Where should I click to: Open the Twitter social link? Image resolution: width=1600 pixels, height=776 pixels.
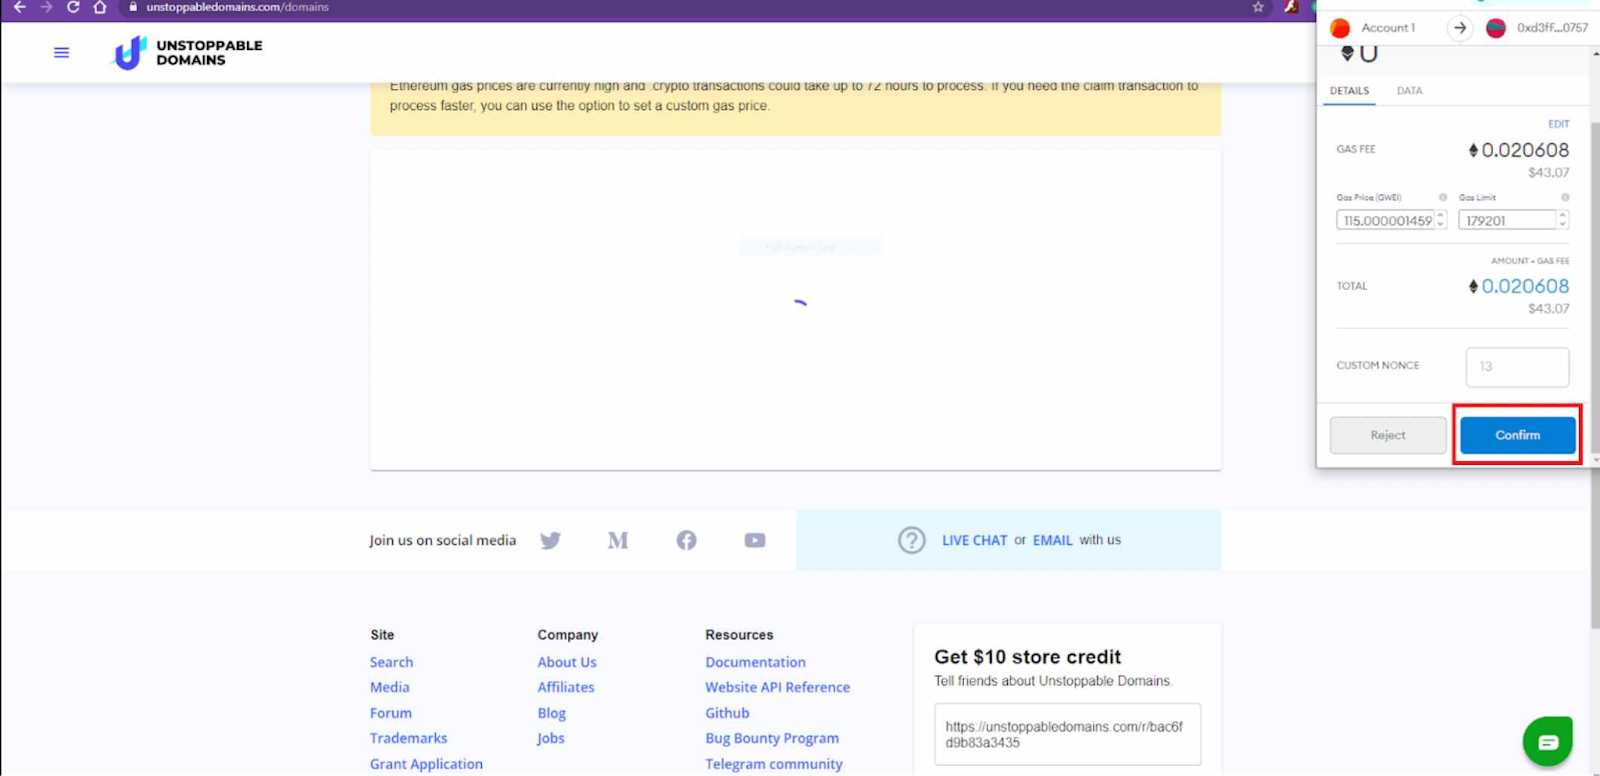[550, 540]
